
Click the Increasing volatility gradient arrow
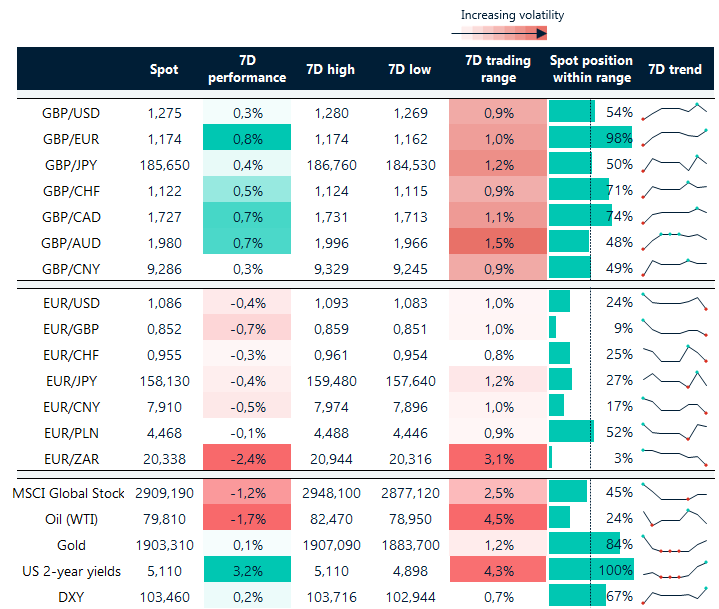[498, 33]
